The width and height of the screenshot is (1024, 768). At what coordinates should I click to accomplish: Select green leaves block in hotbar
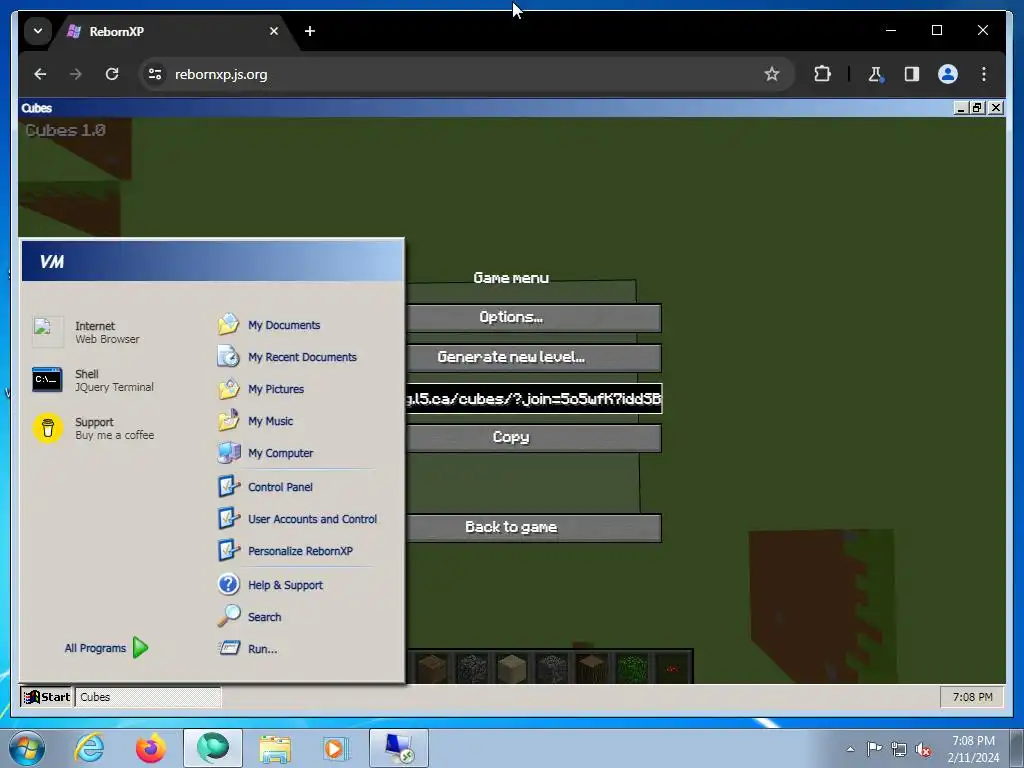coord(632,668)
